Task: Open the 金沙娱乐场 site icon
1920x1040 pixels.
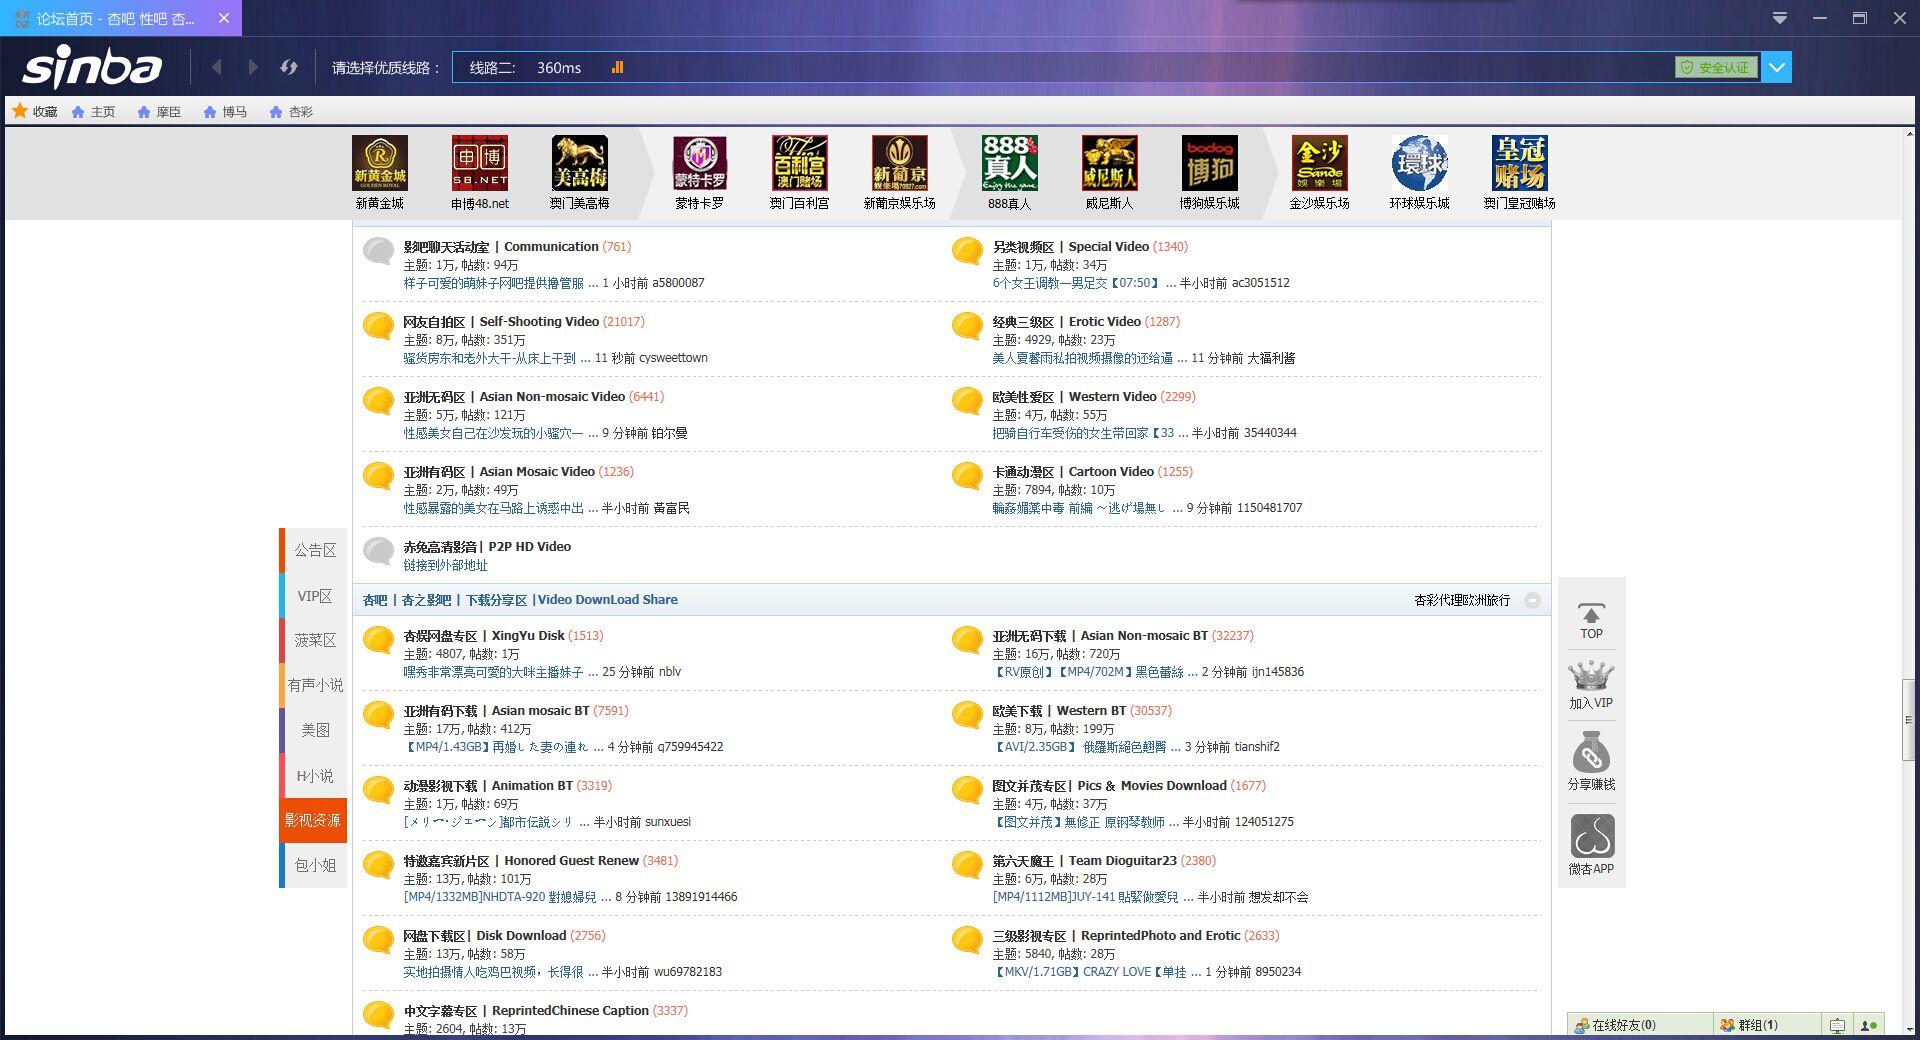Action: click(1320, 163)
